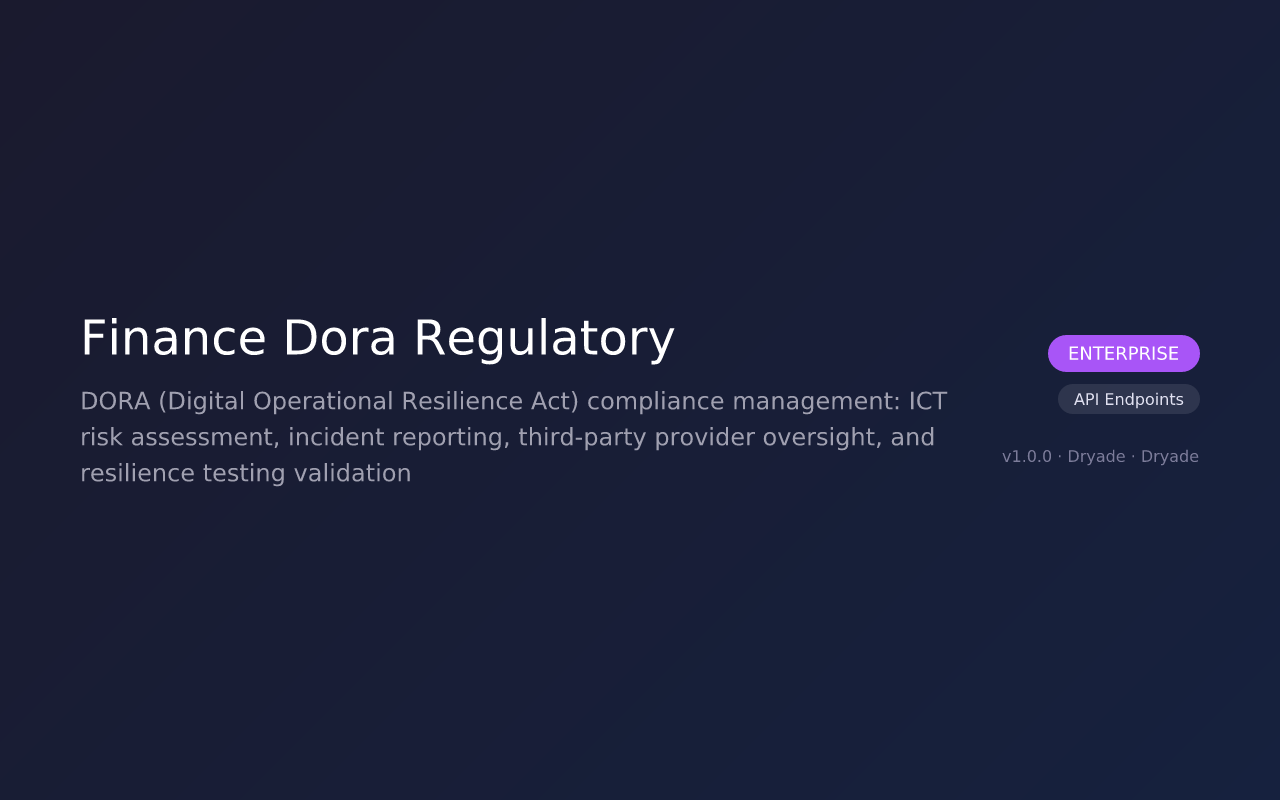Click the v1.0.0 version label
Screen dimensions: 1280x800
(1026, 456)
